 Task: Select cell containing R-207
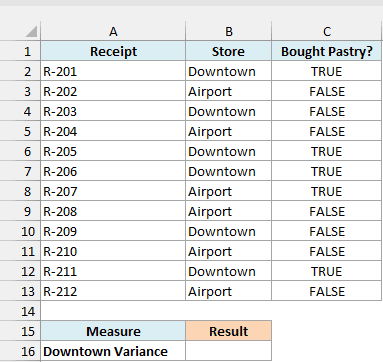(113, 191)
